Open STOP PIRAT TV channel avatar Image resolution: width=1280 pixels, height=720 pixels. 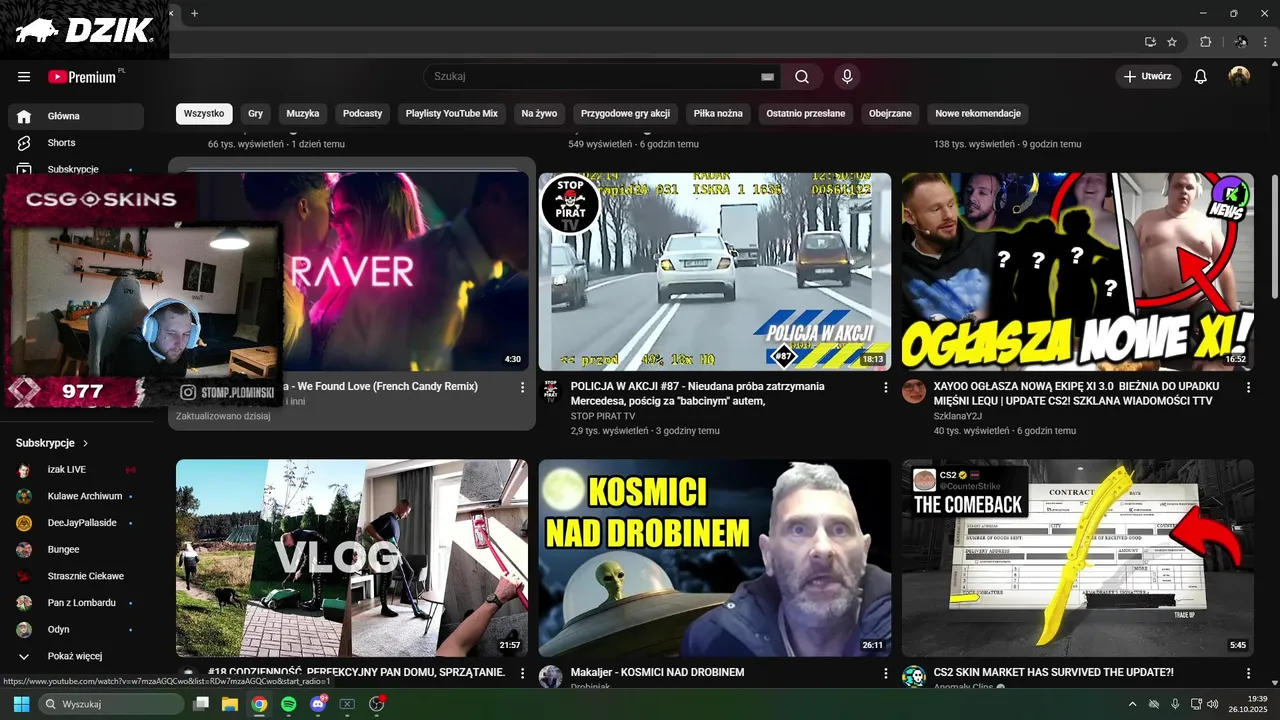(x=550, y=390)
